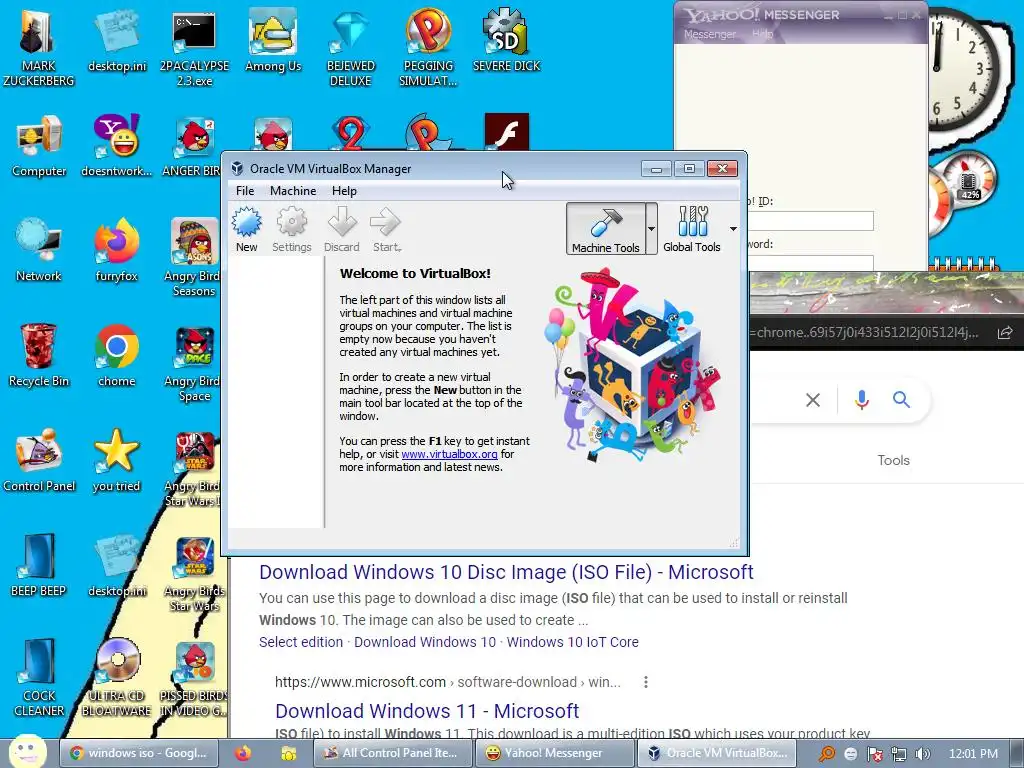This screenshot has height=768, width=1024.
Task: Expand the Global Tools dropdown arrow
Action: 733,229
